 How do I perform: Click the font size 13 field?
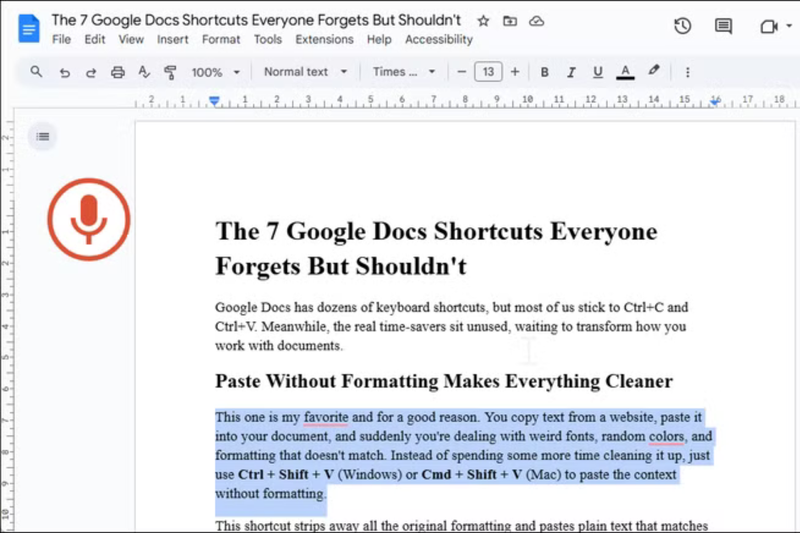point(488,72)
